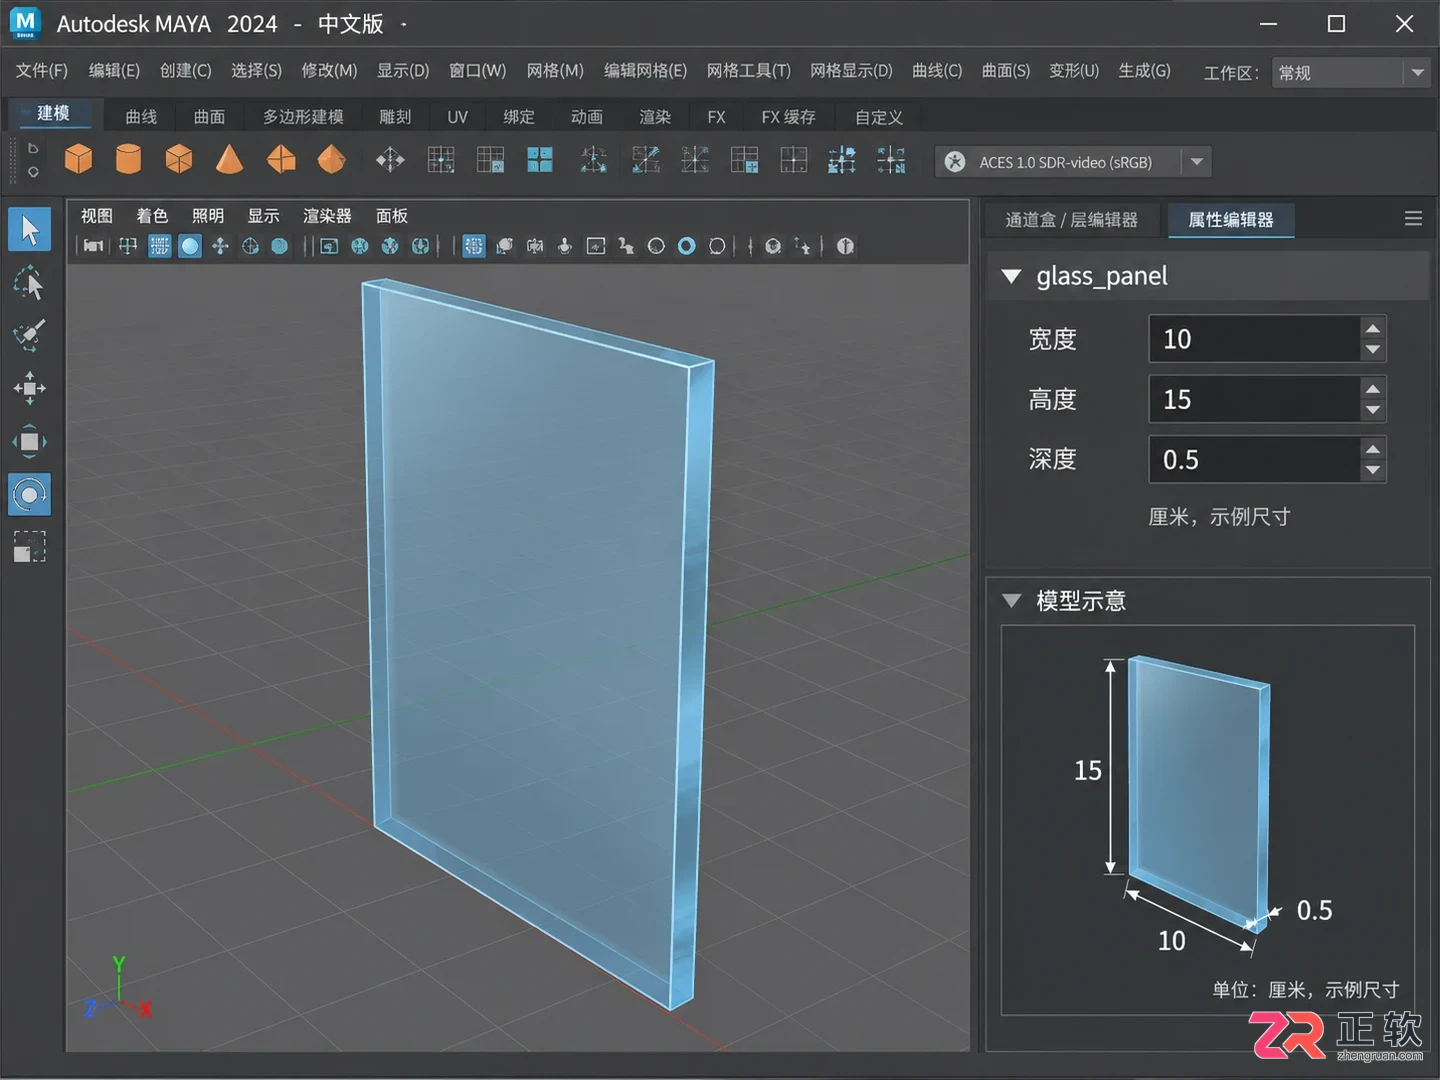Click the Maya logo in title bar

25,22
